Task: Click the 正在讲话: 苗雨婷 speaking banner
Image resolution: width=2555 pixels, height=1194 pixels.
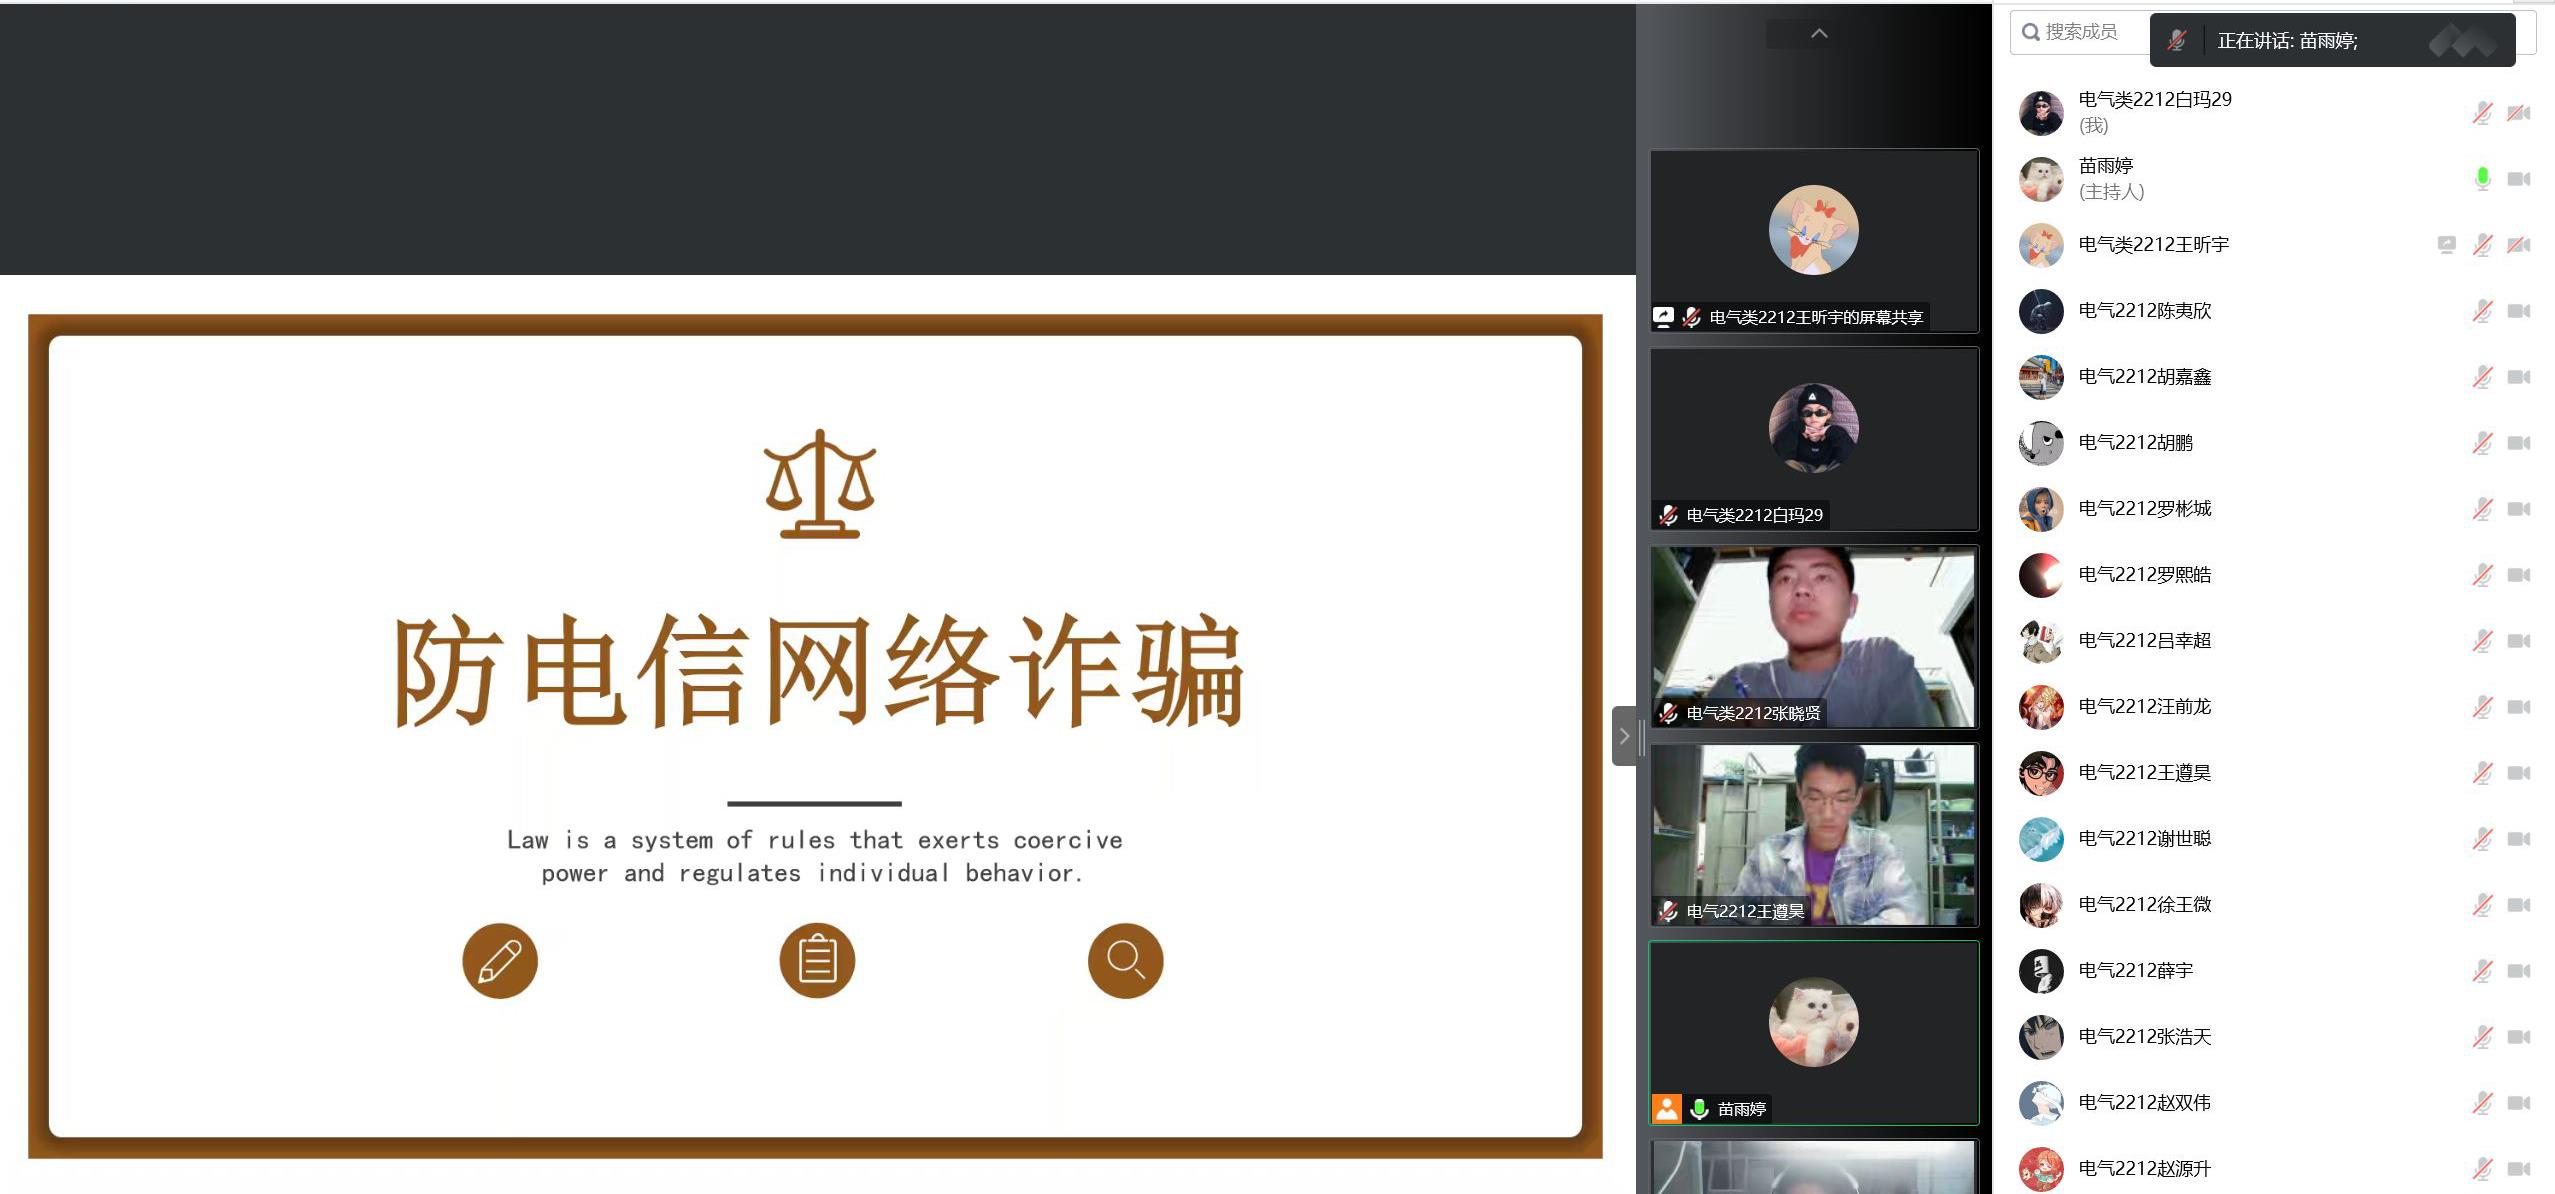Action: [2287, 41]
